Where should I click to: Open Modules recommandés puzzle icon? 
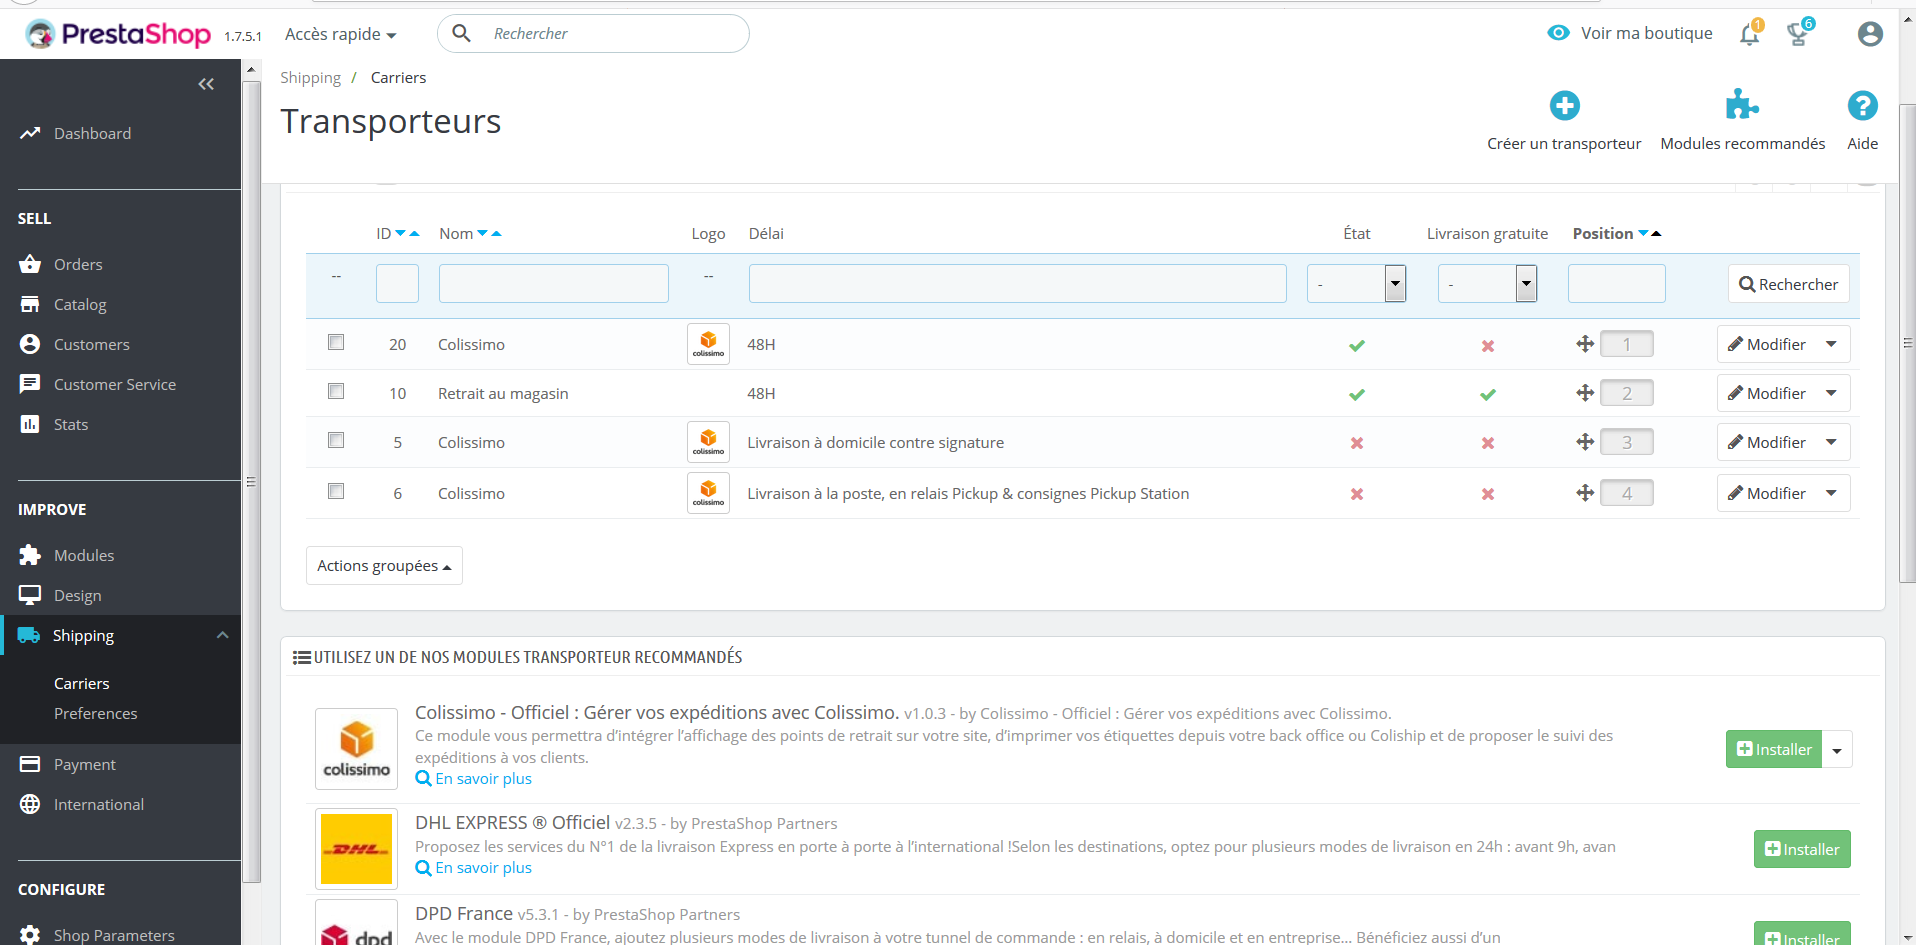click(1742, 106)
